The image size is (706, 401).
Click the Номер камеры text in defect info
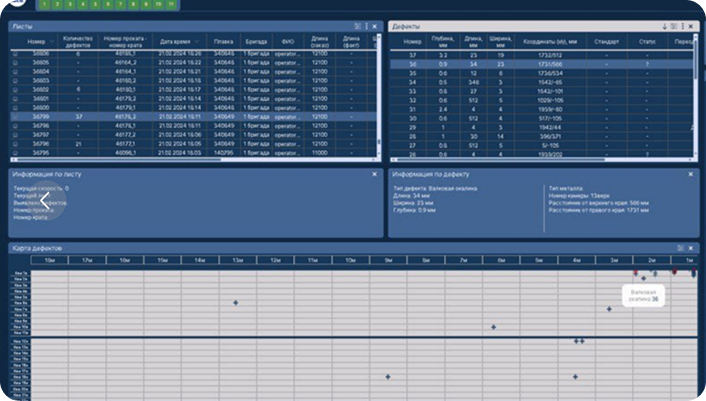click(x=579, y=196)
